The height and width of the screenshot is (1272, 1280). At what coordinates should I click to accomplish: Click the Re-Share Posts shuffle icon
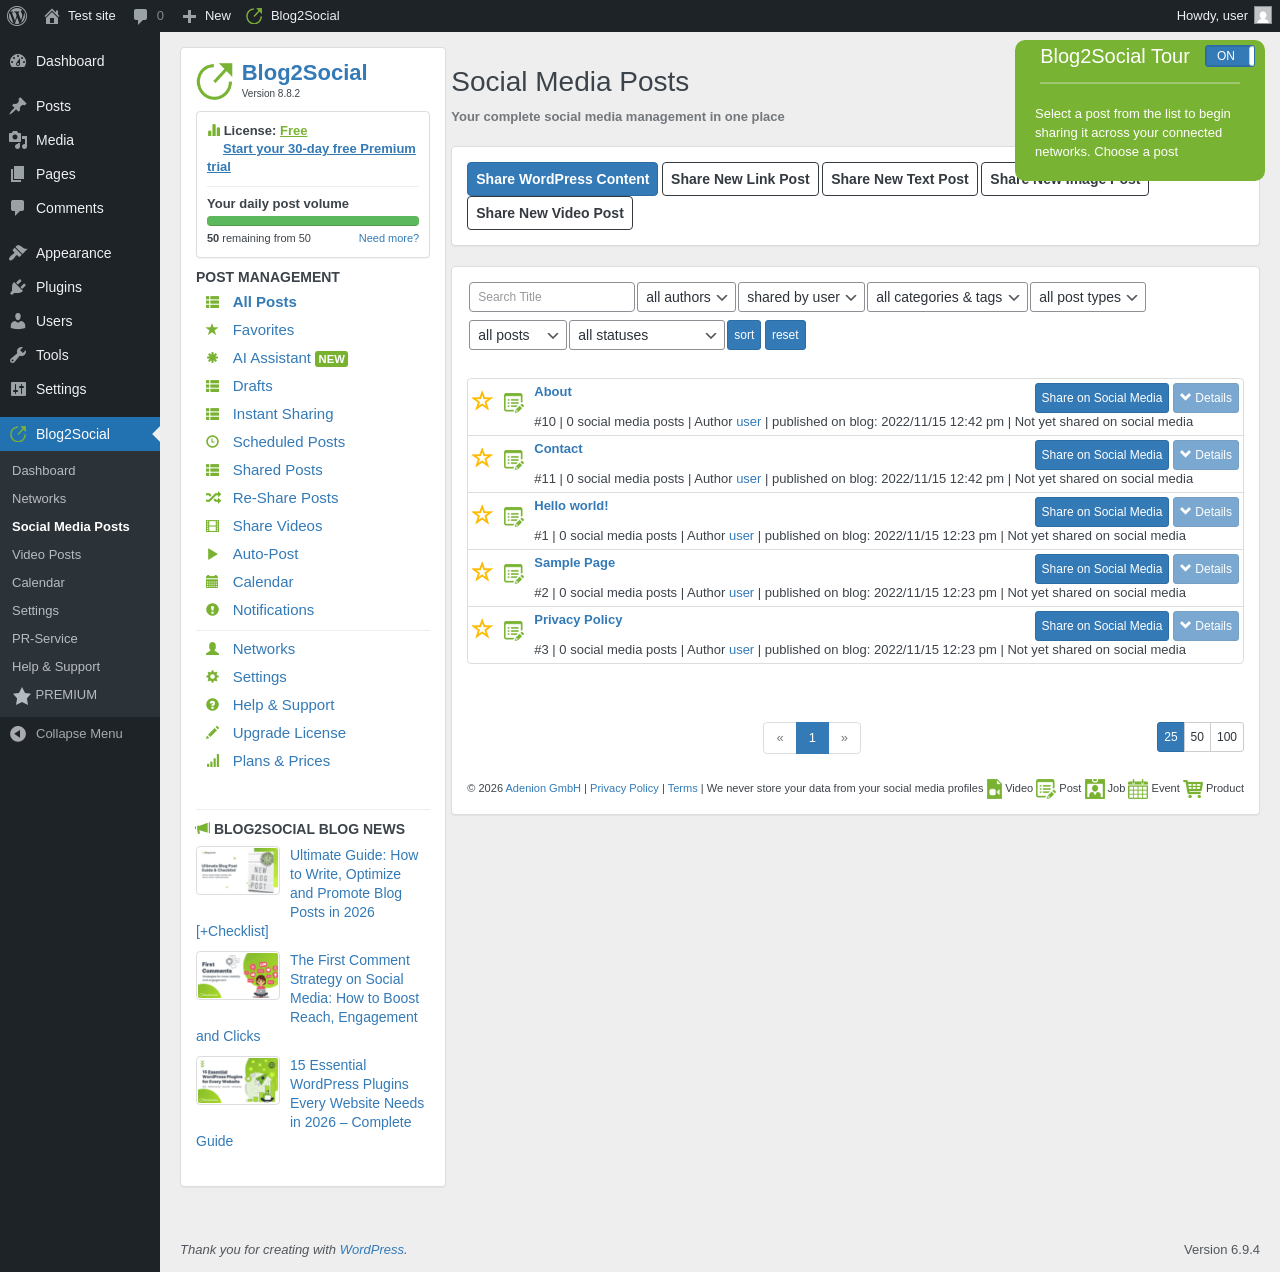tap(212, 498)
